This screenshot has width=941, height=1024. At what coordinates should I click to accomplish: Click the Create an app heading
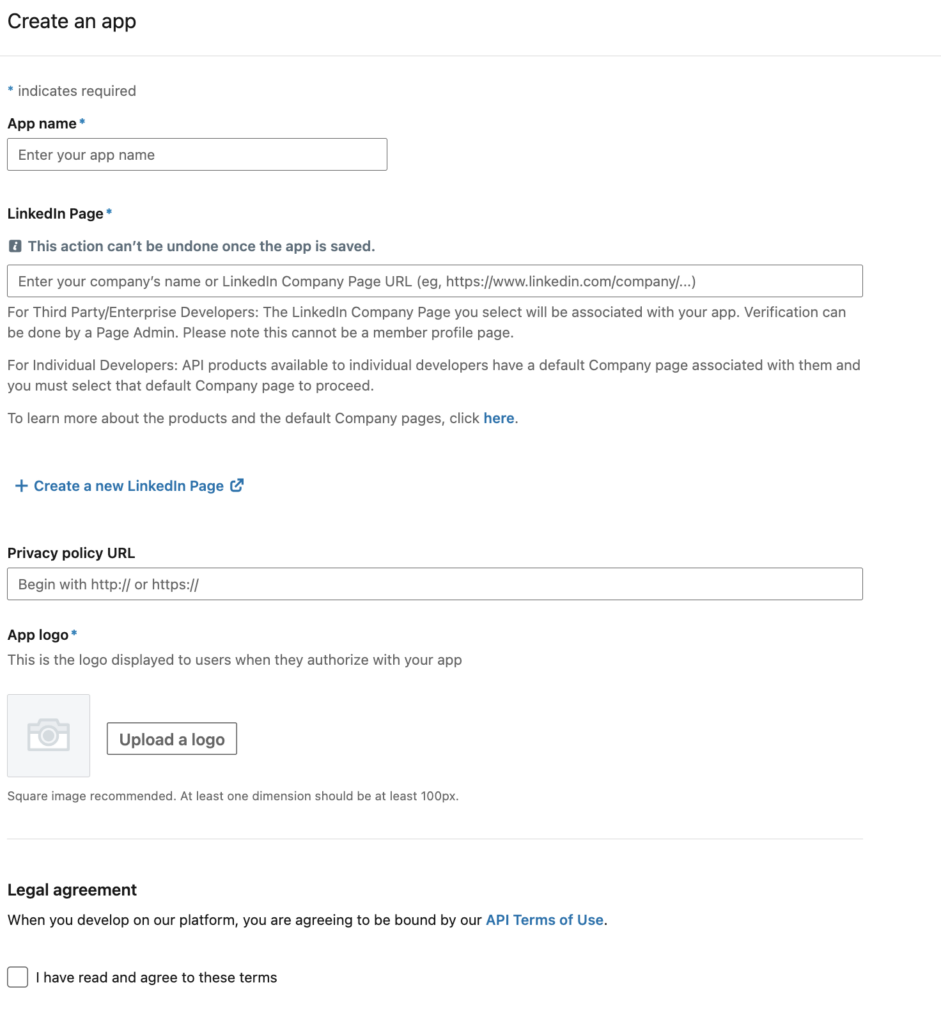point(72,22)
